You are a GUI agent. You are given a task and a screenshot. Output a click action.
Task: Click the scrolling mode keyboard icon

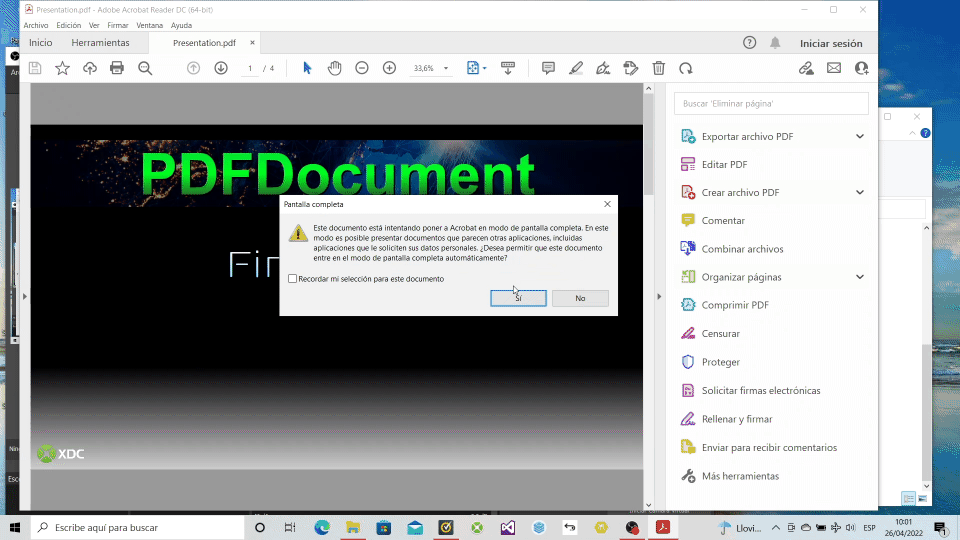coord(508,68)
